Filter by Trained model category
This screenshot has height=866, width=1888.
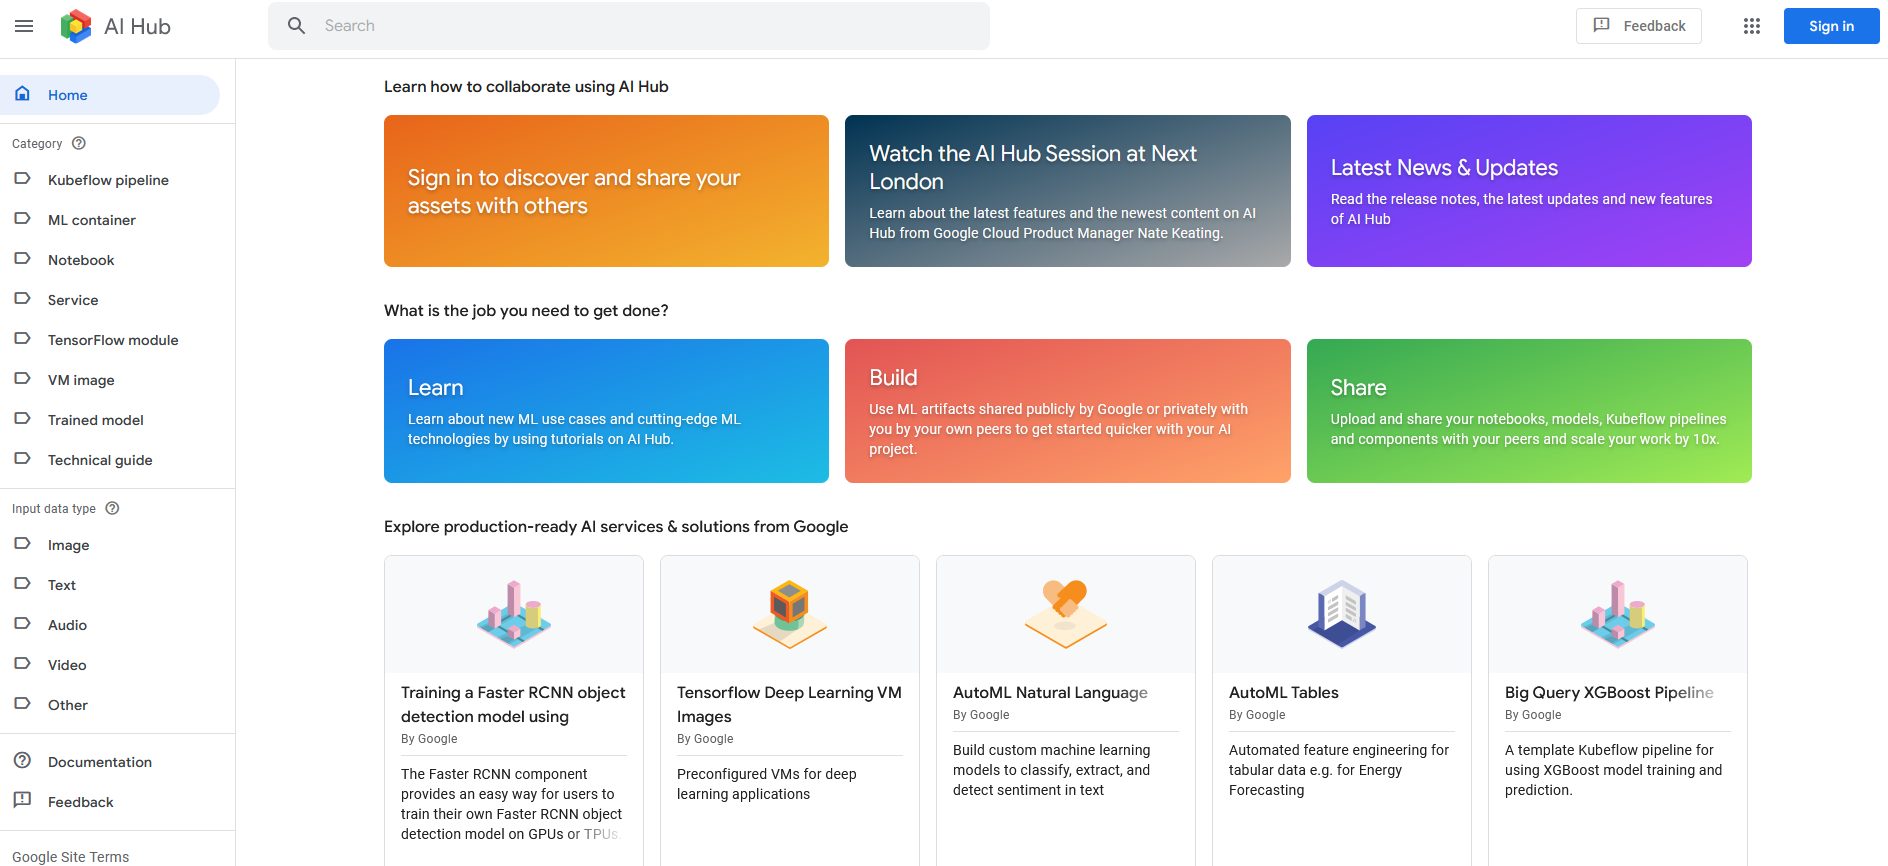coord(95,420)
